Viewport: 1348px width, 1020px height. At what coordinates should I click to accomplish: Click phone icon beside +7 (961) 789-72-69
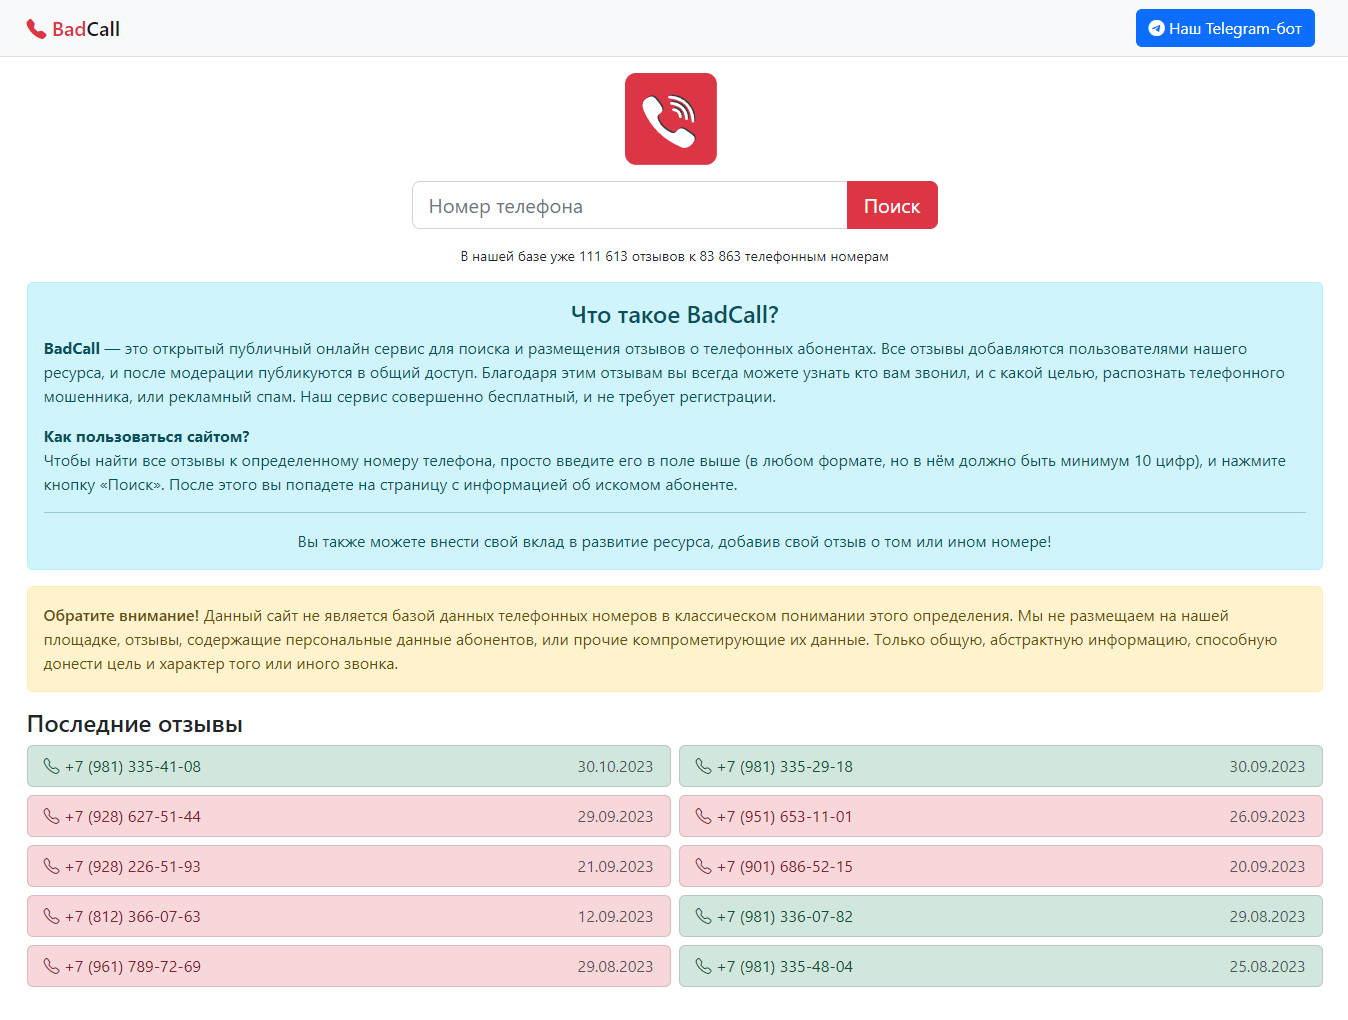51,966
